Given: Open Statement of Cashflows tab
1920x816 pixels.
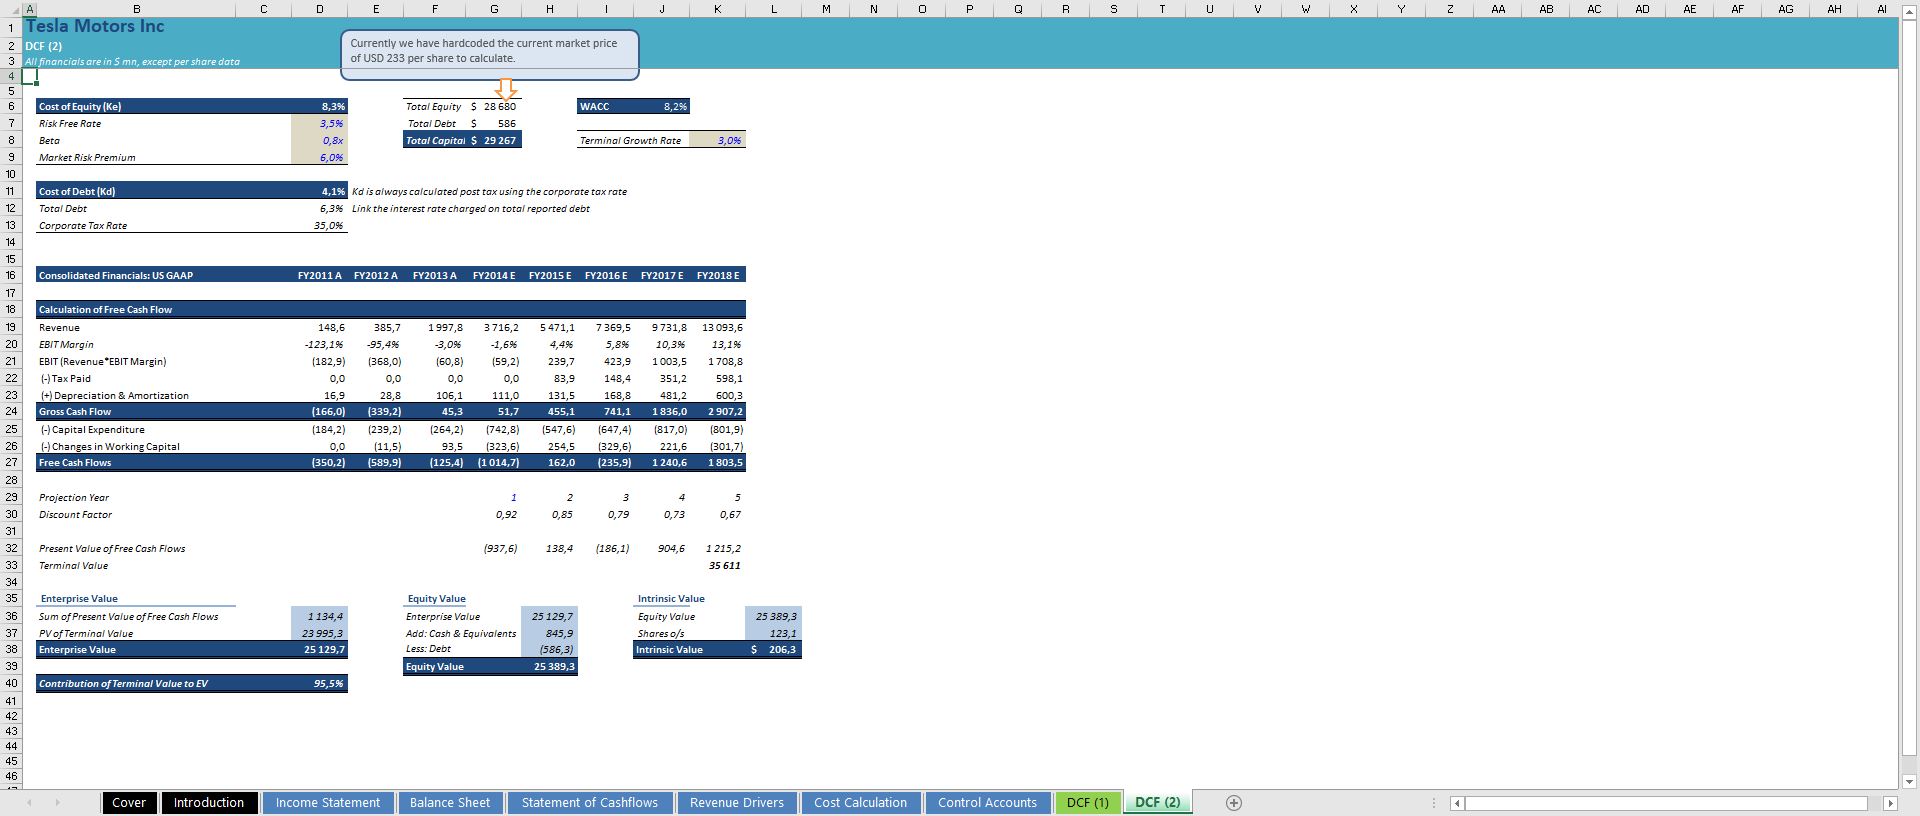Looking at the screenshot, I should (x=589, y=803).
